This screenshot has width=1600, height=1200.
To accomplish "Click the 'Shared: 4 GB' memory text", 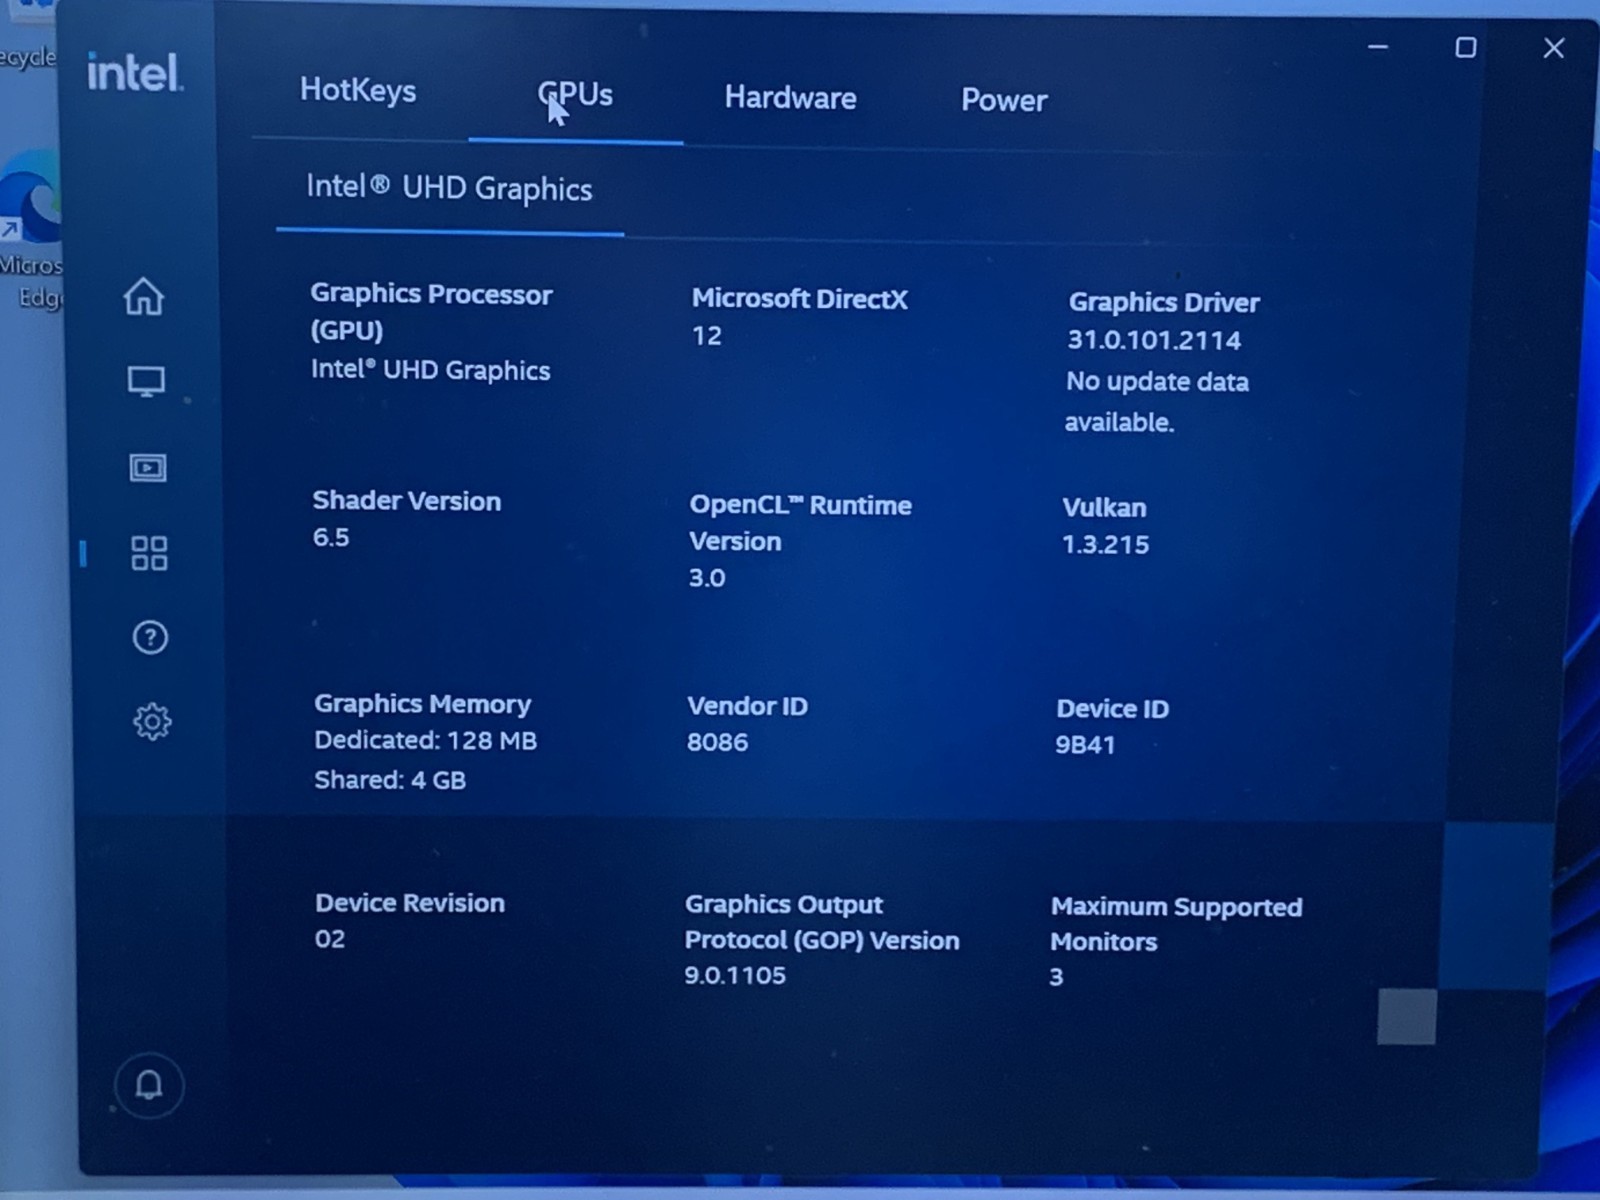I will 390,780.
